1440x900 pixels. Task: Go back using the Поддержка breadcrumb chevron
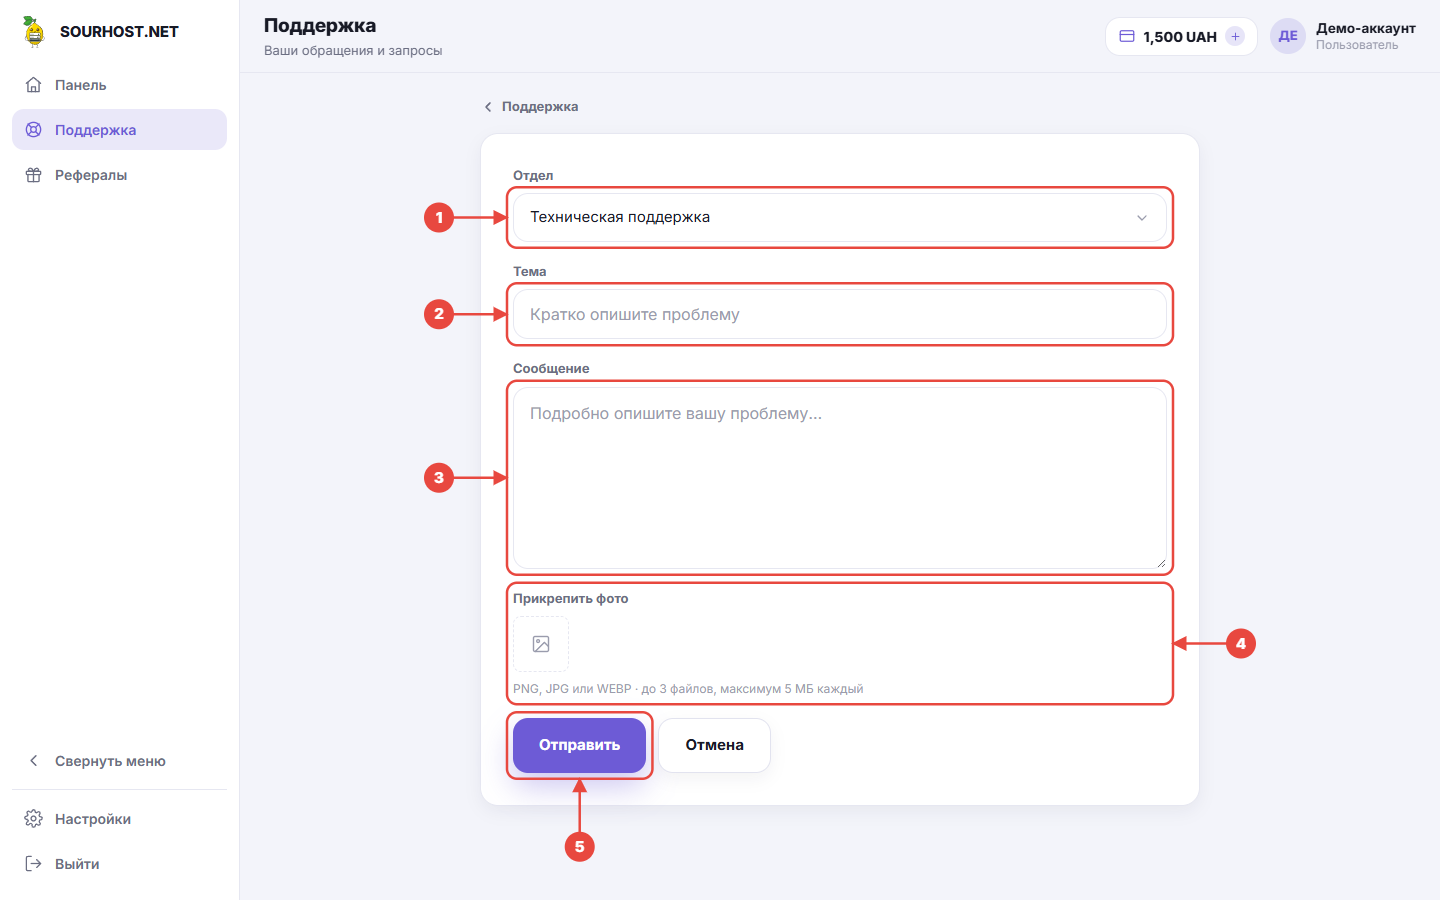[x=488, y=107]
